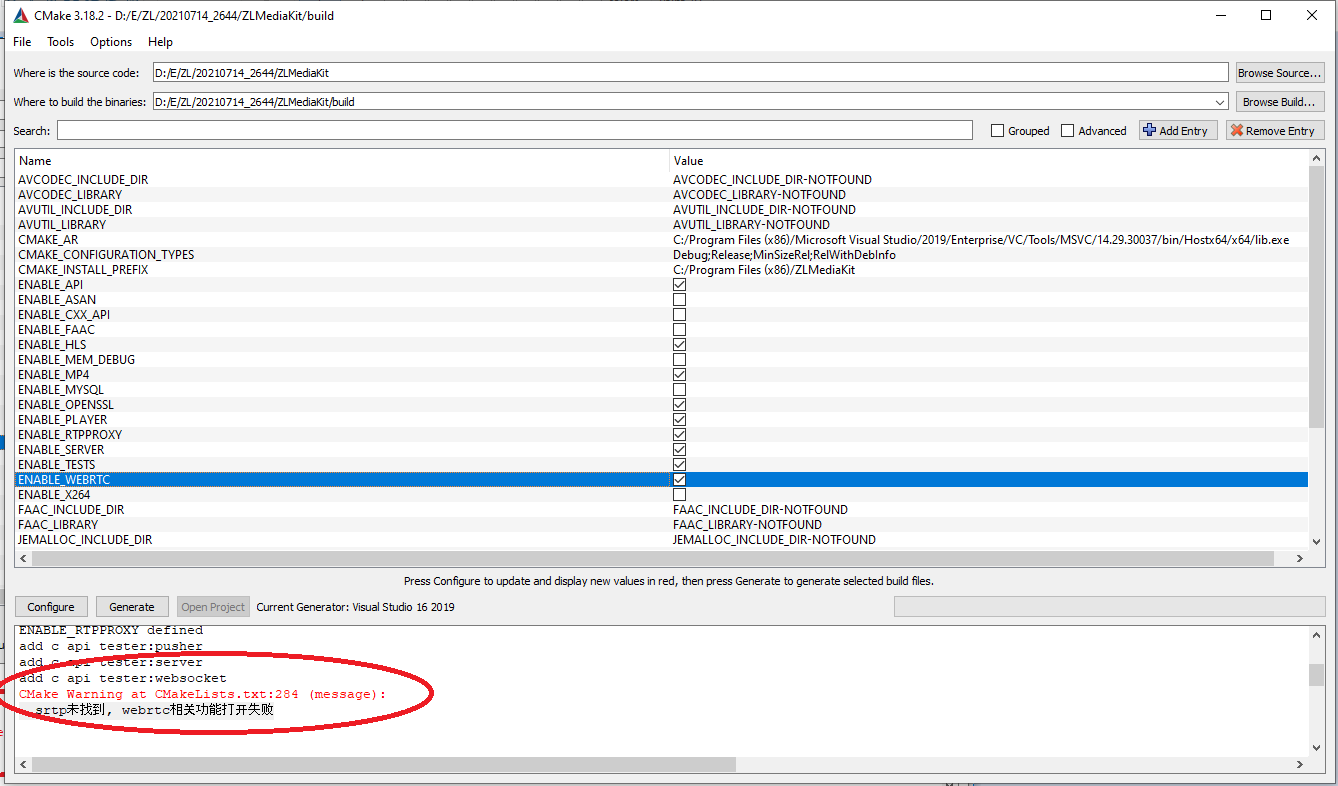1338x786 pixels.
Task: Uncheck the ENABLE_WEBRTC checkbox
Action: tap(680, 480)
